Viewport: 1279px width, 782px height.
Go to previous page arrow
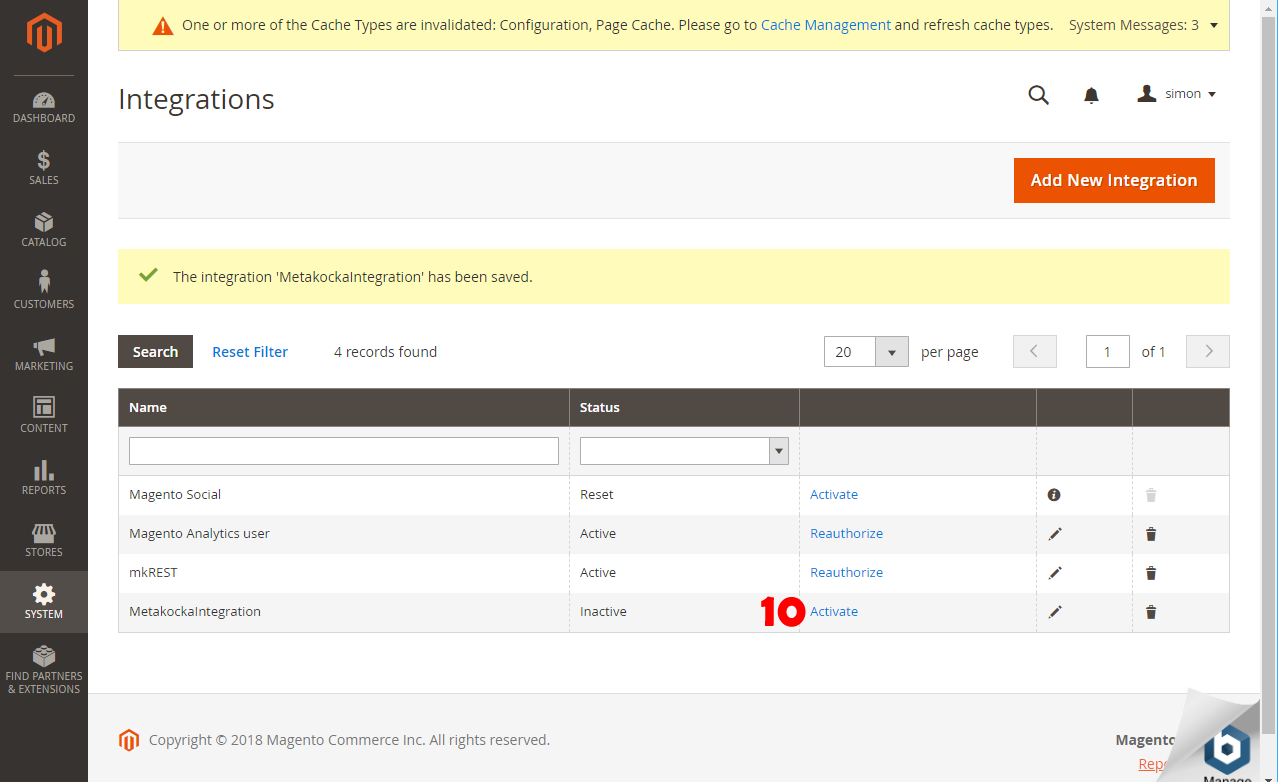[x=1035, y=352]
